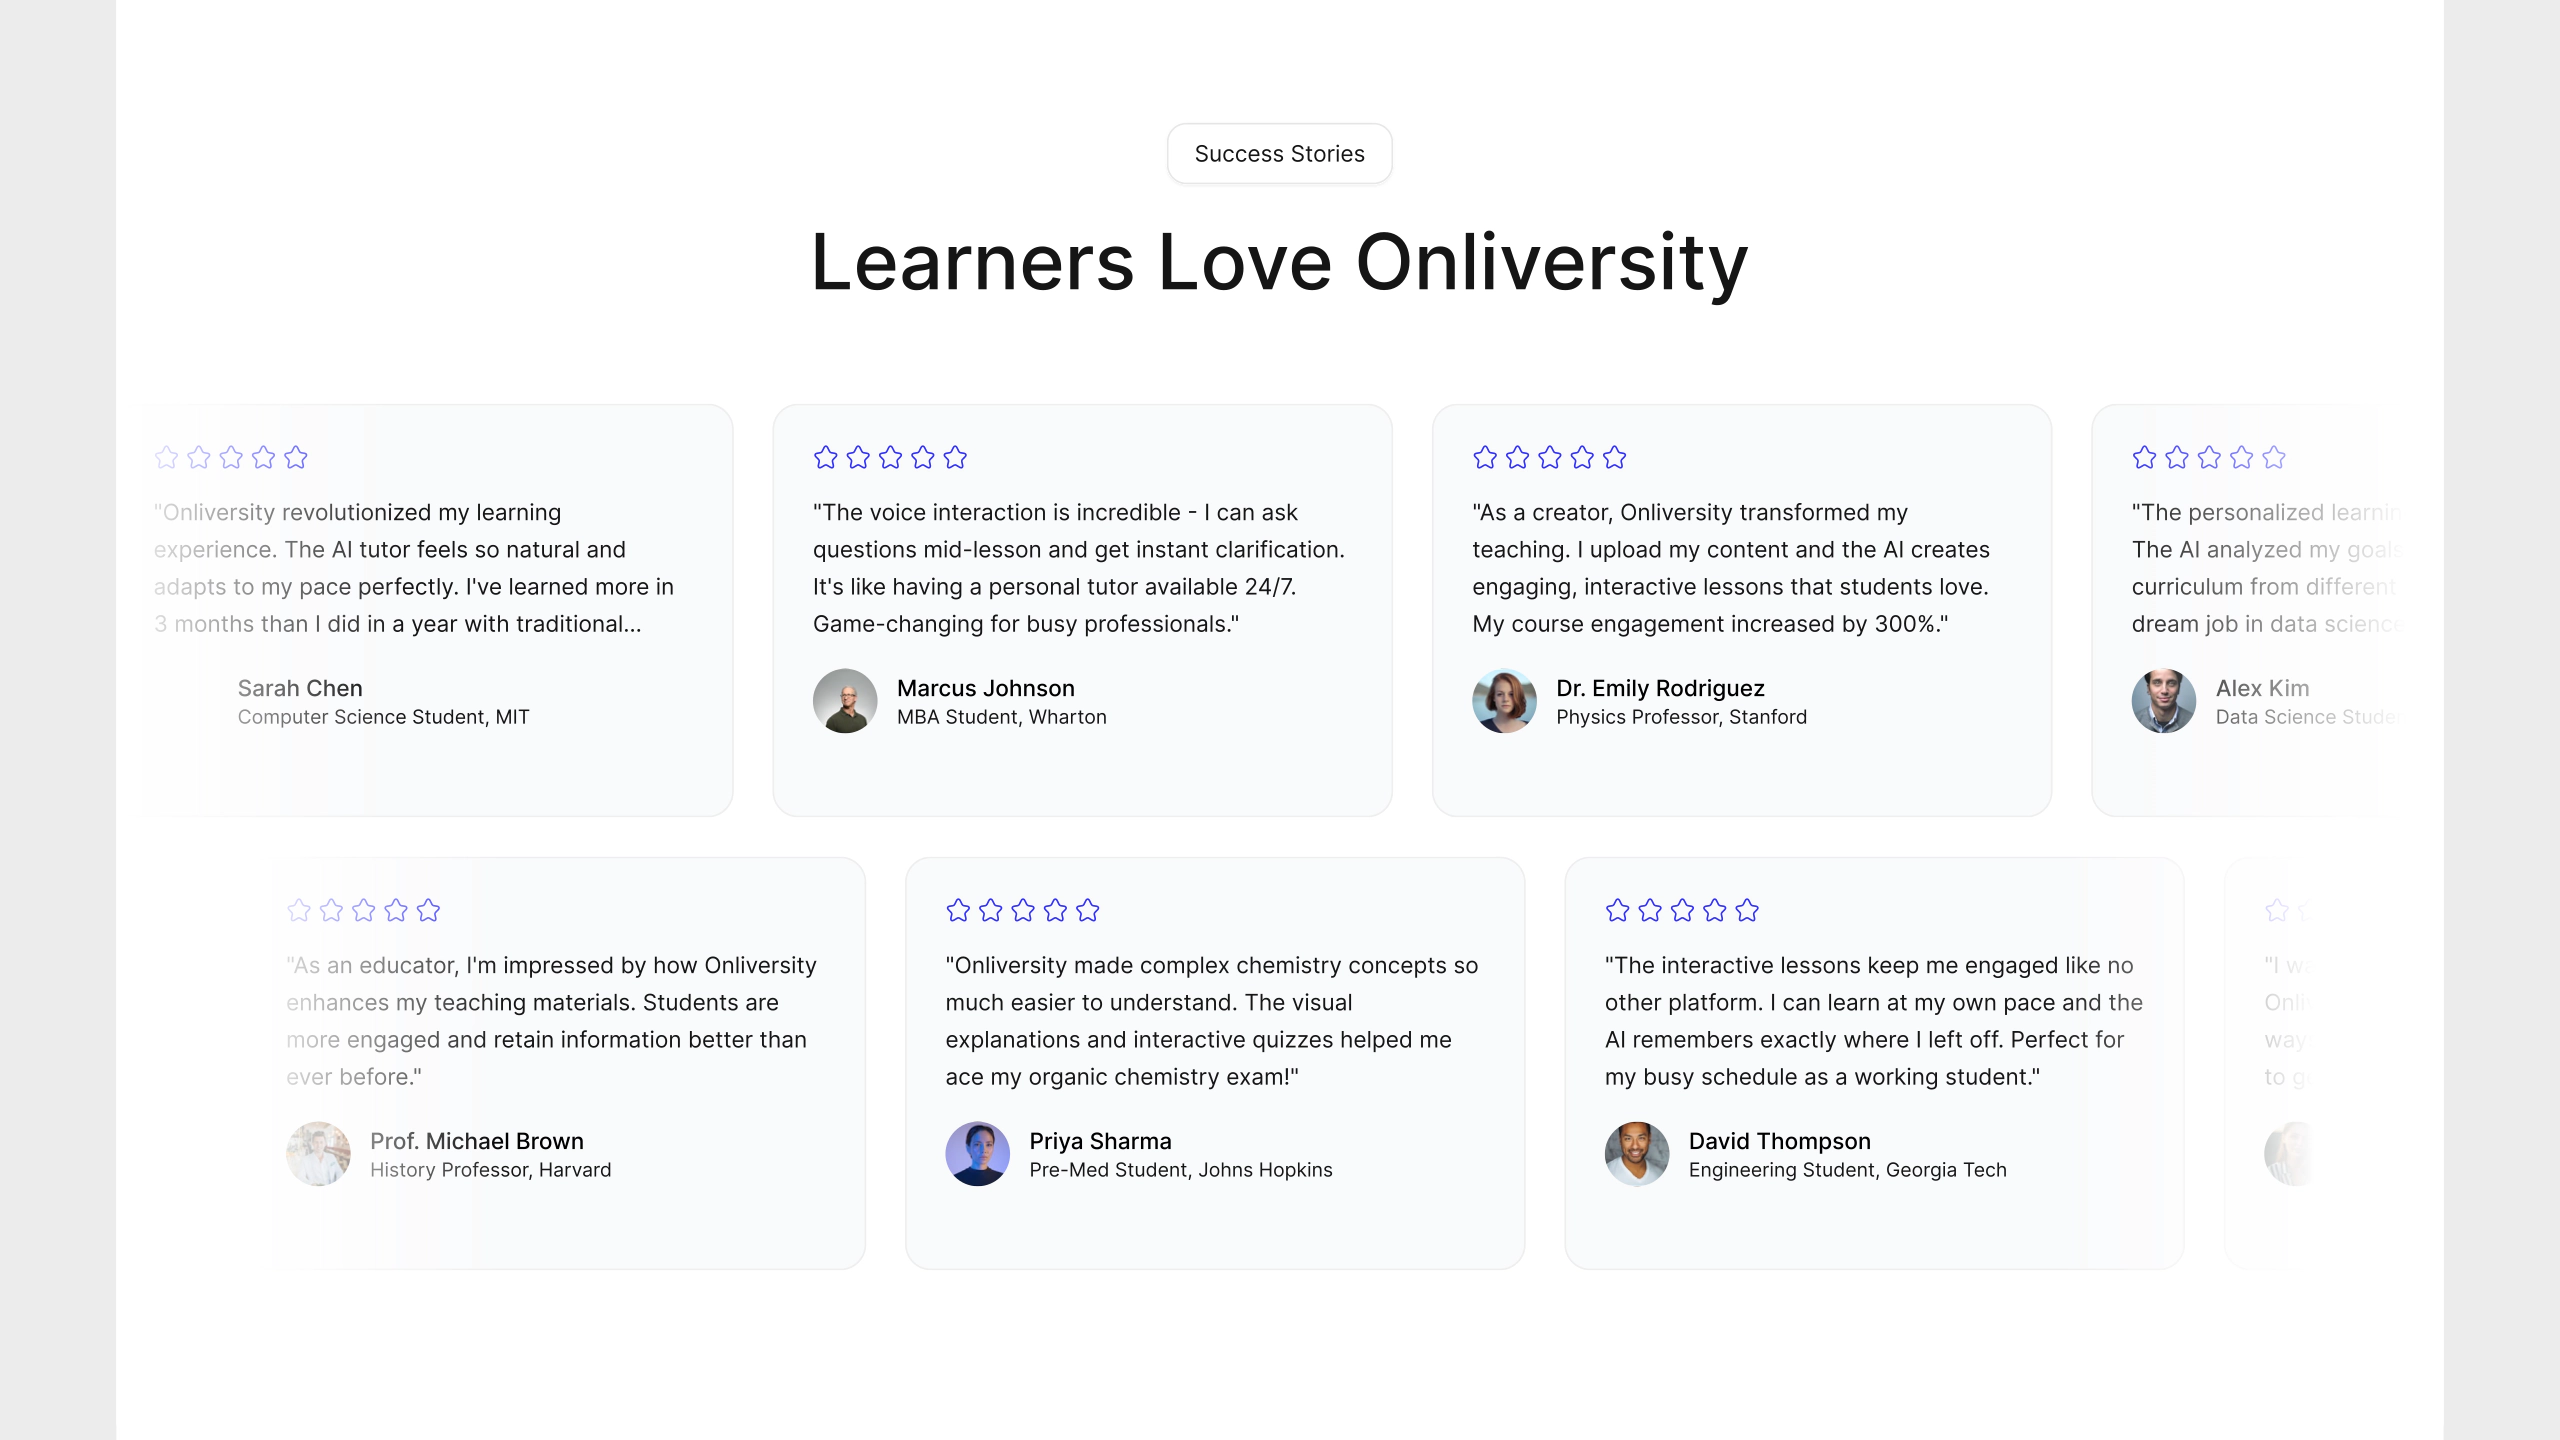Click the third star on Alex Kim's review
This screenshot has height=1440, width=2560.
(x=2208, y=457)
